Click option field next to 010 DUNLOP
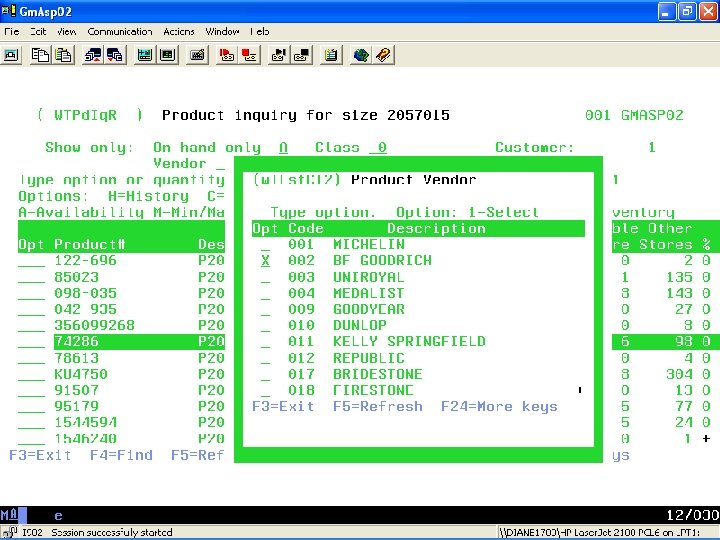The height and width of the screenshot is (540, 720). tap(265, 325)
